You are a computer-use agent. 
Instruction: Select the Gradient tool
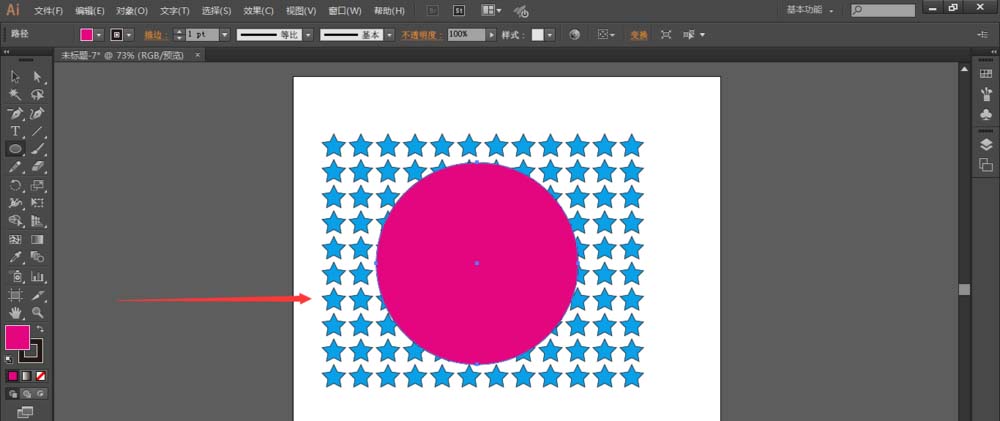point(38,240)
